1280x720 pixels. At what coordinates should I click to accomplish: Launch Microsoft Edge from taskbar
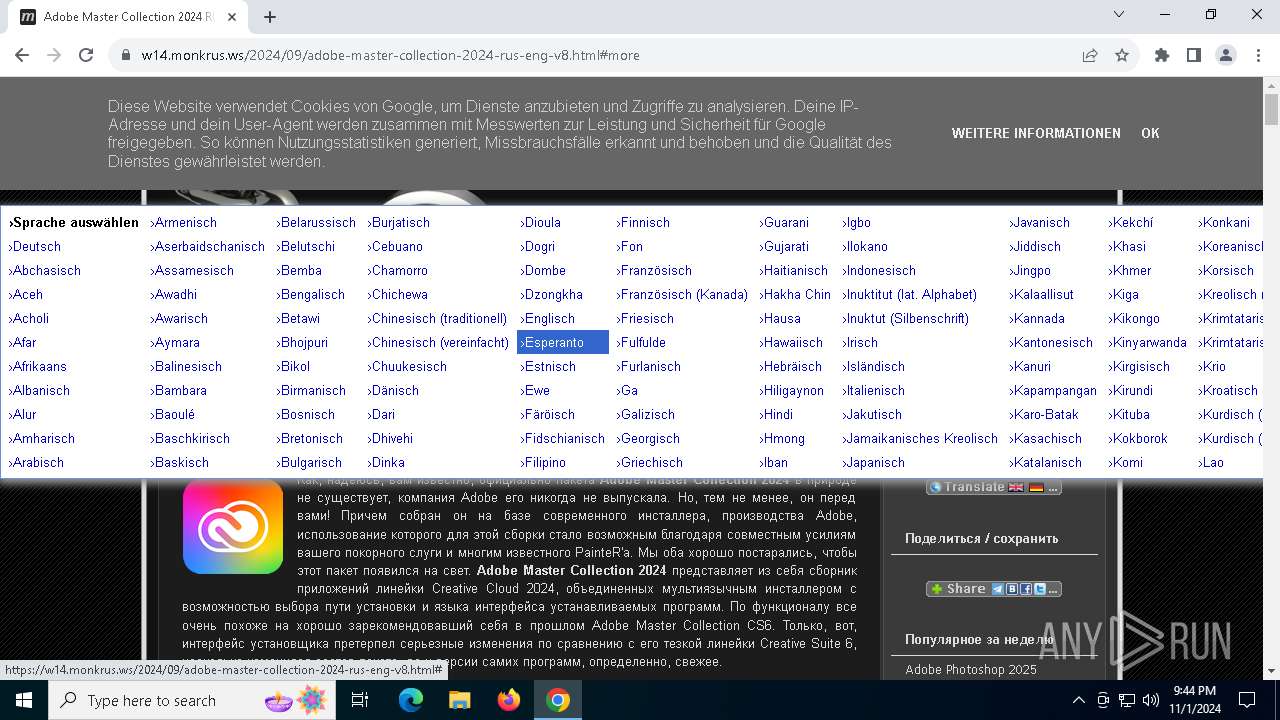pyautogui.click(x=411, y=700)
